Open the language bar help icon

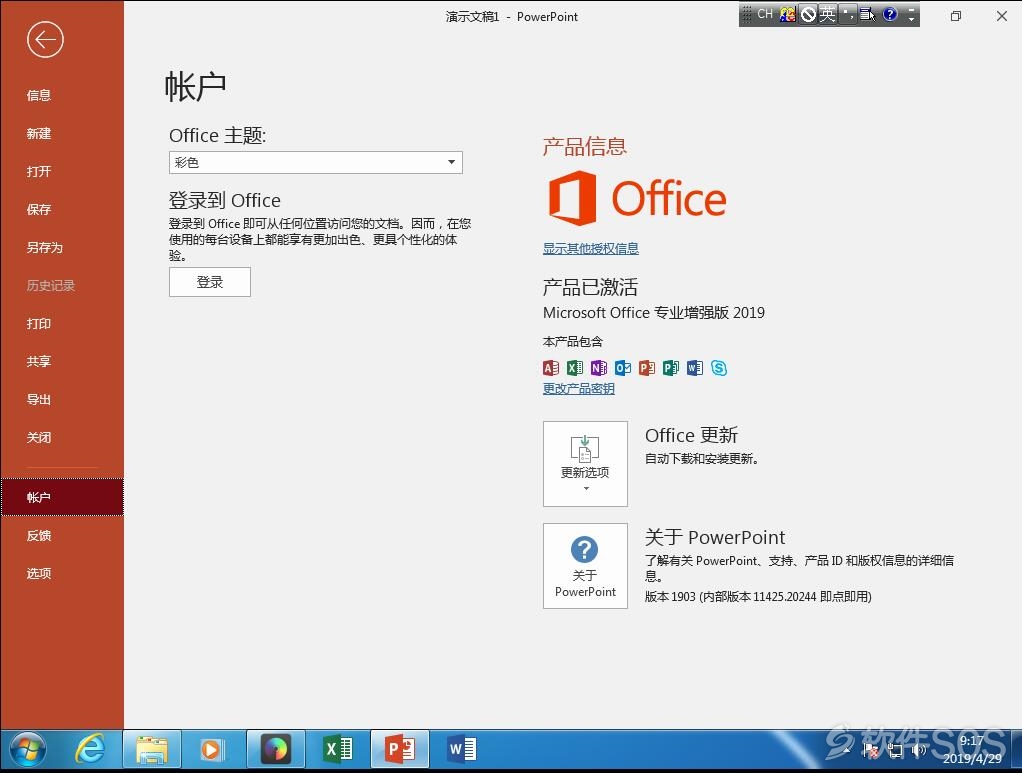(890, 14)
